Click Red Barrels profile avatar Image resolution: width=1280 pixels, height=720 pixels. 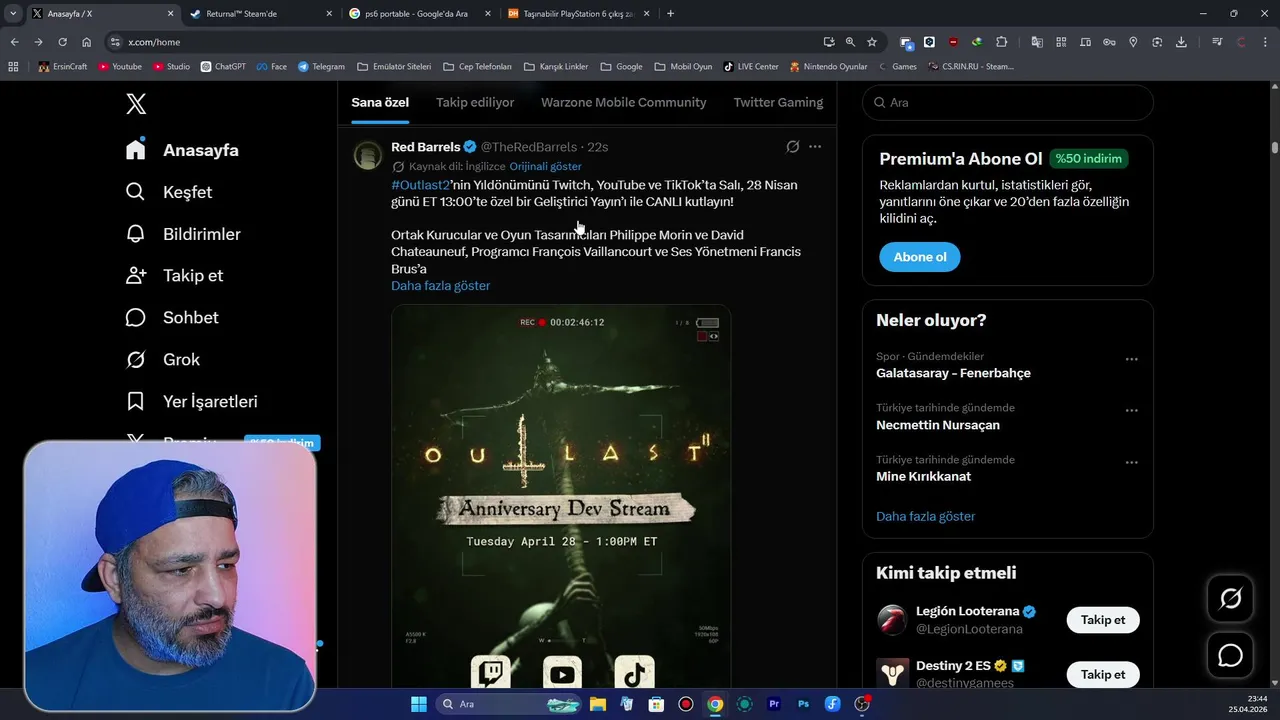[x=368, y=155]
